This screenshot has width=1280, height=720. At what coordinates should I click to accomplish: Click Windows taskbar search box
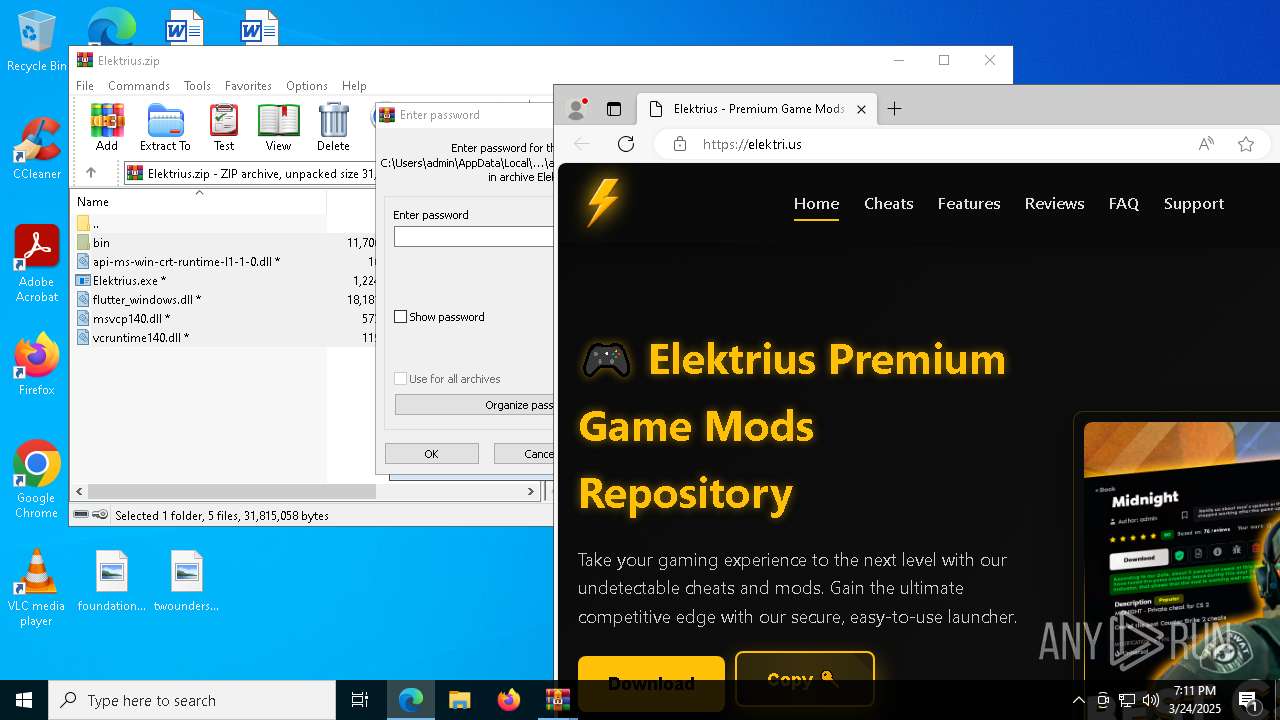coord(192,700)
